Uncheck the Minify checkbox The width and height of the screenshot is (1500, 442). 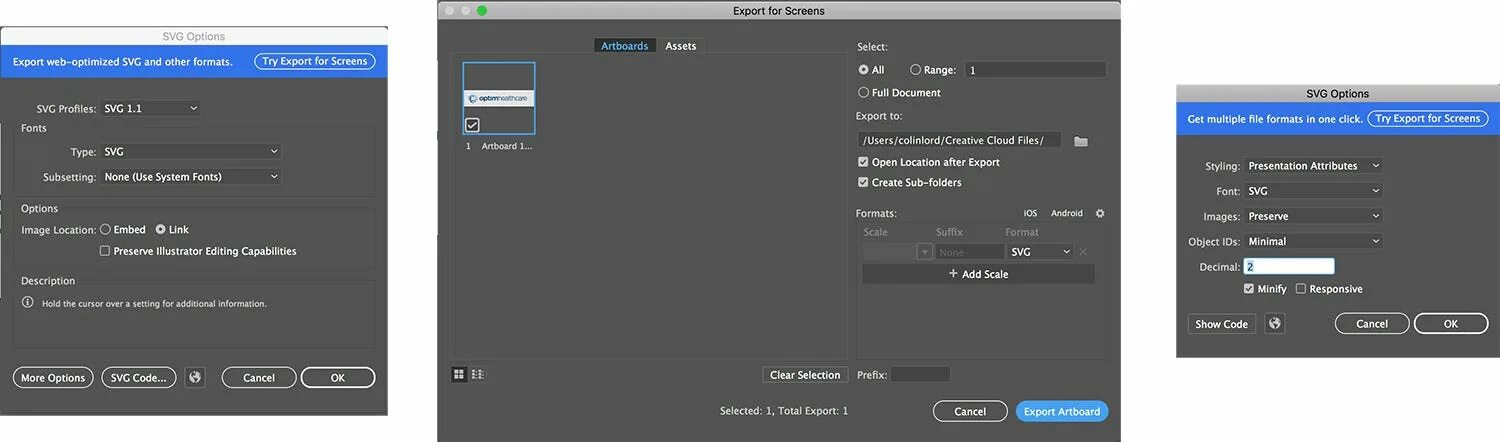pyautogui.click(x=1249, y=289)
